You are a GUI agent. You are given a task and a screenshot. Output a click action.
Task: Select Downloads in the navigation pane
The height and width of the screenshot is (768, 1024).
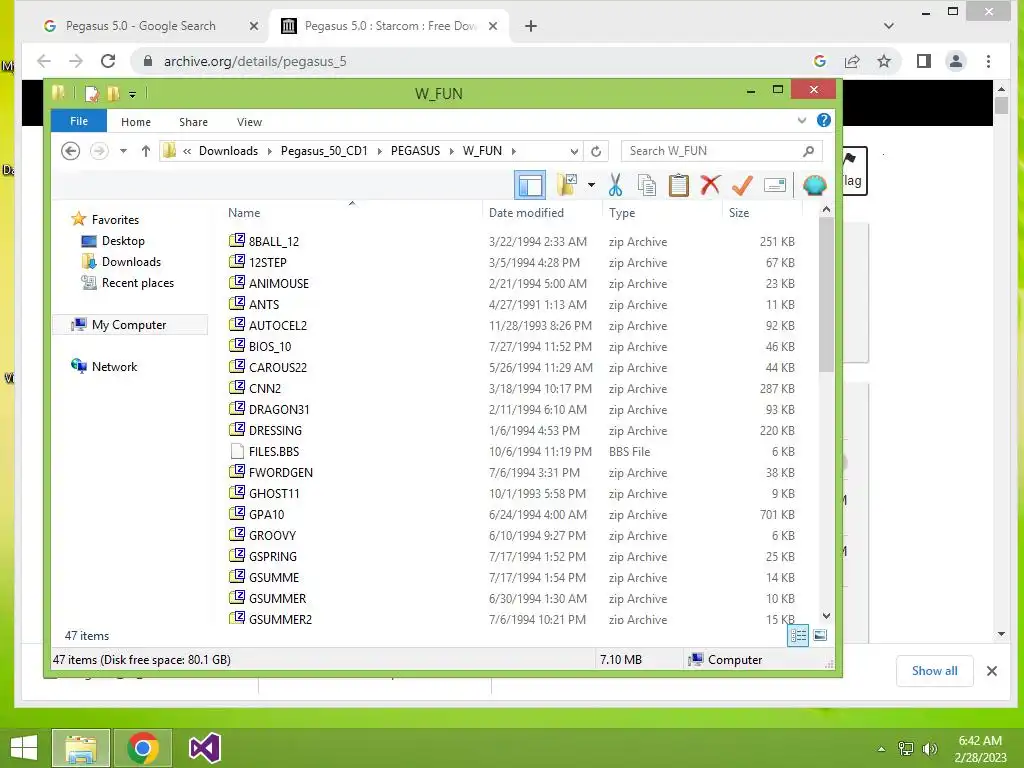(131, 262)
